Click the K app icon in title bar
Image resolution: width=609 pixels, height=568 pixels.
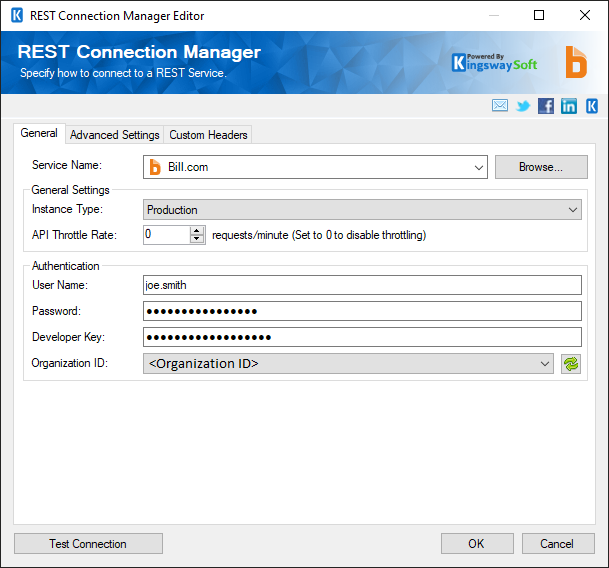[17, 16]
